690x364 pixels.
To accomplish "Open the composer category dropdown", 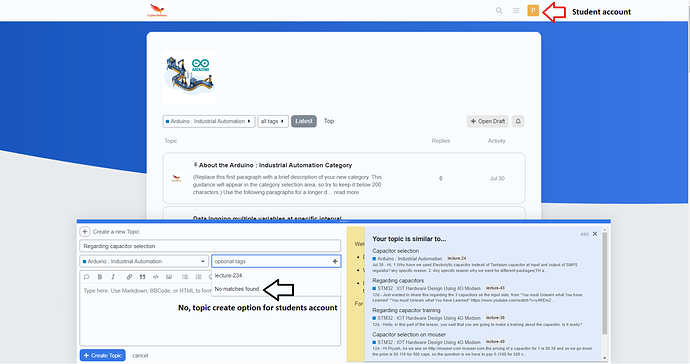I will click(143, 261).
